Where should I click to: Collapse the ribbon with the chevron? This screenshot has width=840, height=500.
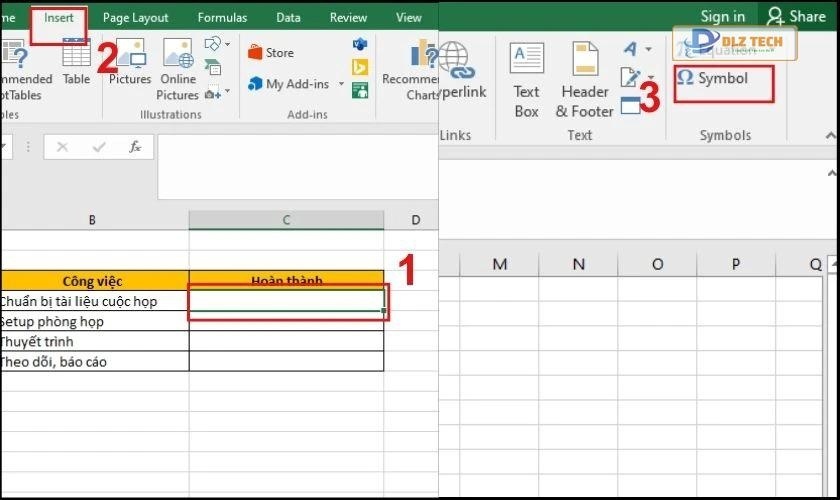[x=829, y=135]
